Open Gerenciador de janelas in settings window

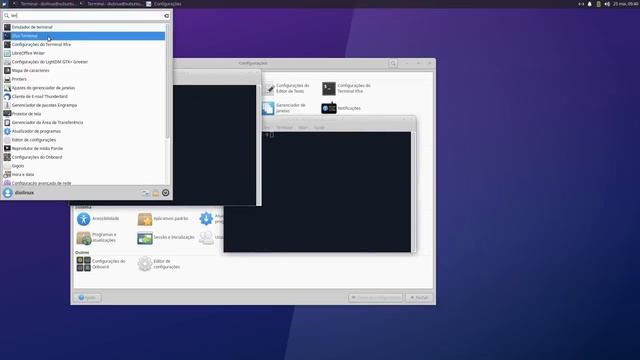(284, 108)
